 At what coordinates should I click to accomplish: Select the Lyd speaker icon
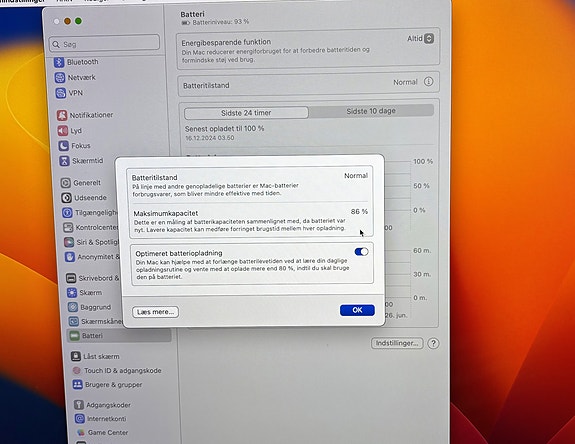(63, 131)
